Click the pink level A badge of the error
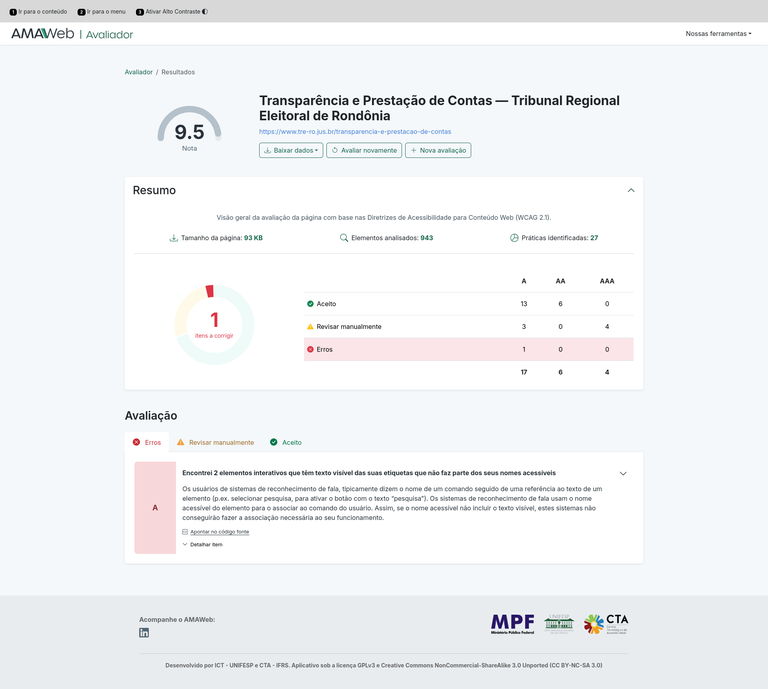The height and width of the screenshot is (689, 768). pyautogui.click(x=155, y=508)
